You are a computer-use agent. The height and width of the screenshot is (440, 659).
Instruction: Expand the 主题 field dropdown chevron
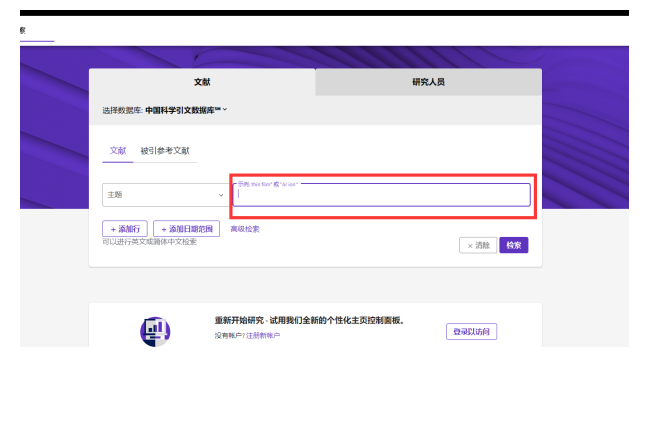tap(221, 195)
